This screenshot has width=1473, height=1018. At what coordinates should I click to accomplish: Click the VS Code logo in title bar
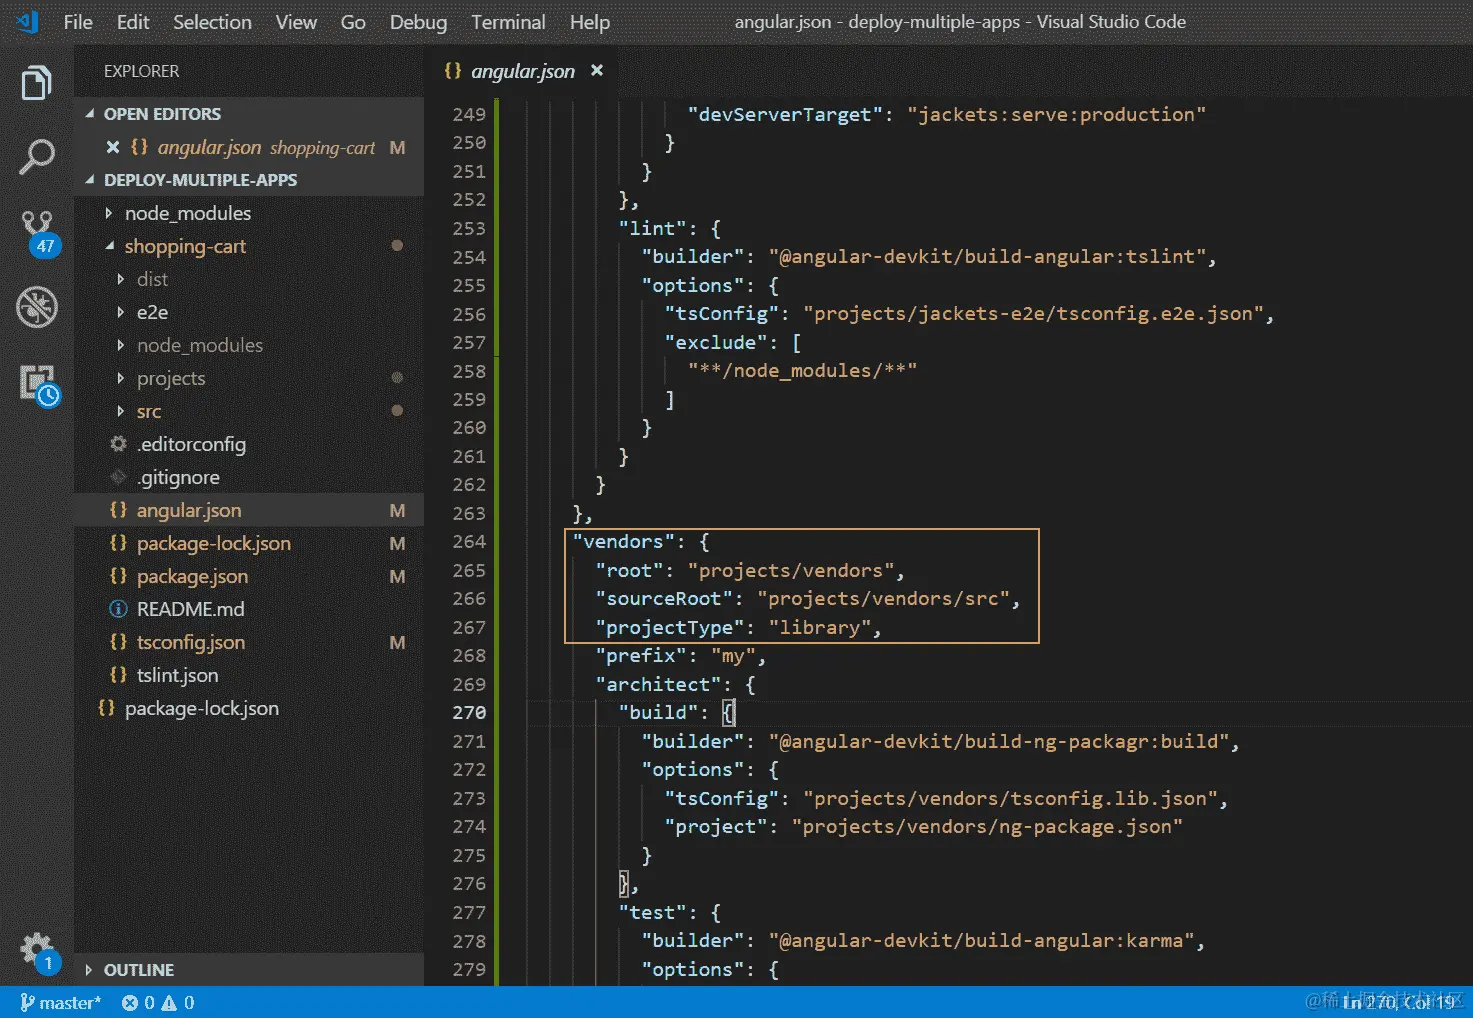click(x=27, y=21)
